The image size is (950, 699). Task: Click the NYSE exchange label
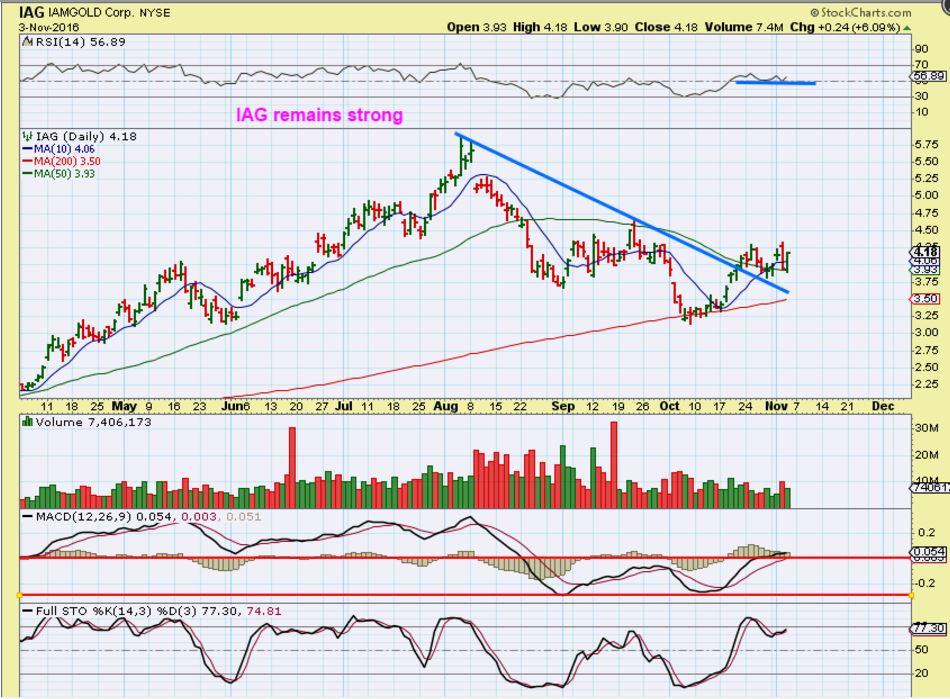coord(155,13)
